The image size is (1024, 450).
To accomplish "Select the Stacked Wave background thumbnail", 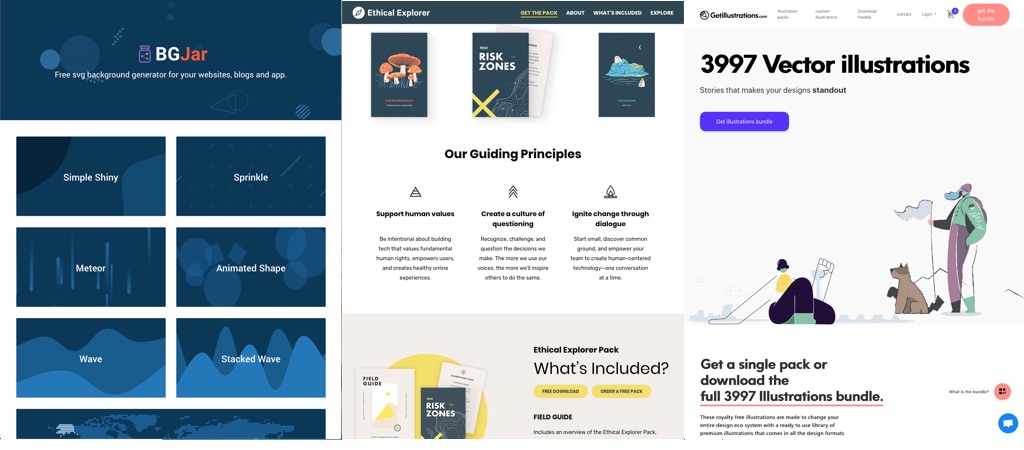I will pyautogui.click(x=251, y=358).
